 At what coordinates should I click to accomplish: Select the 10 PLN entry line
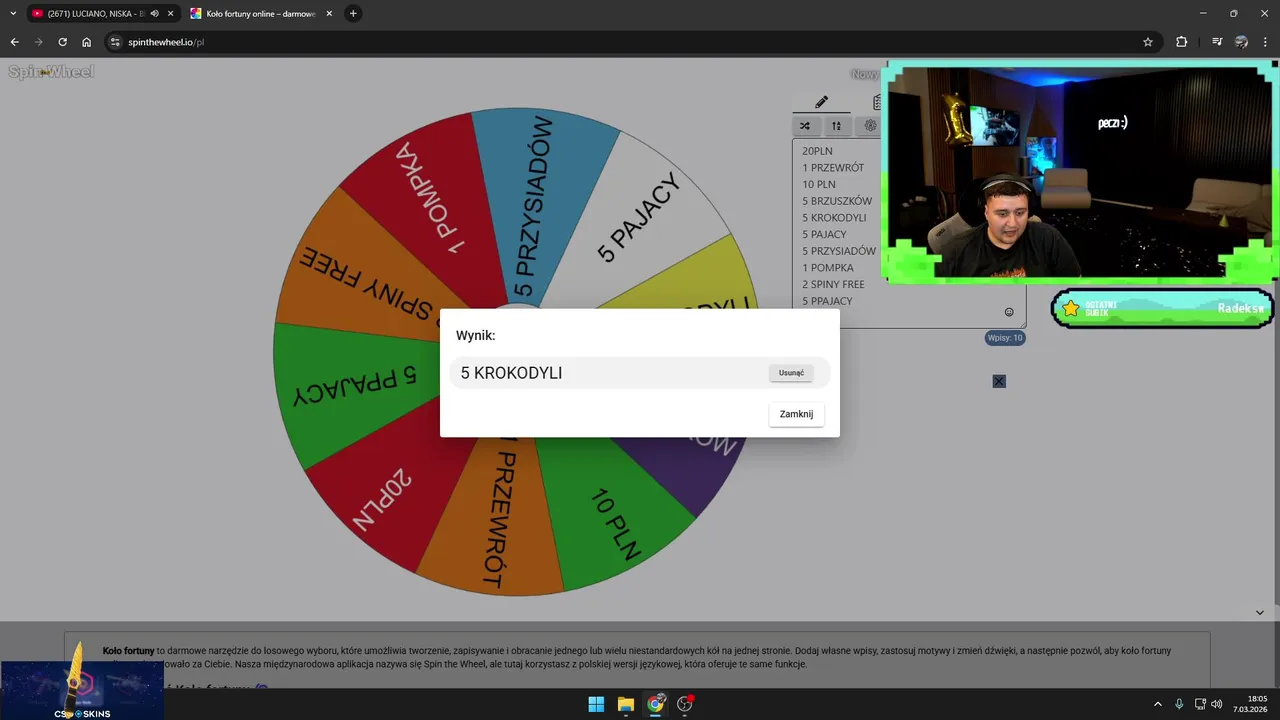click(819, 184)
